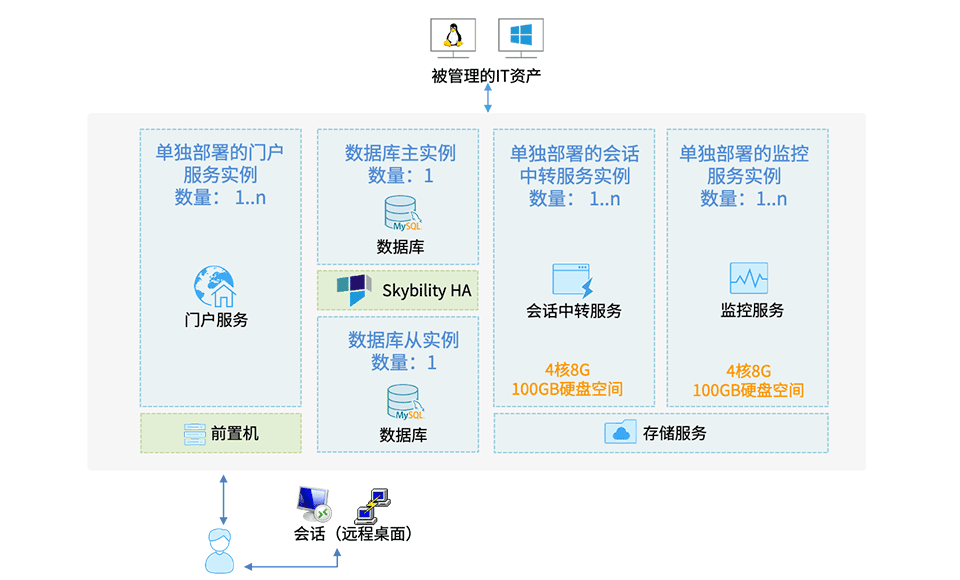Screen dimensions: 960x580
Task: Click the Windows logo monitor icon
Action: click(521, 38)
